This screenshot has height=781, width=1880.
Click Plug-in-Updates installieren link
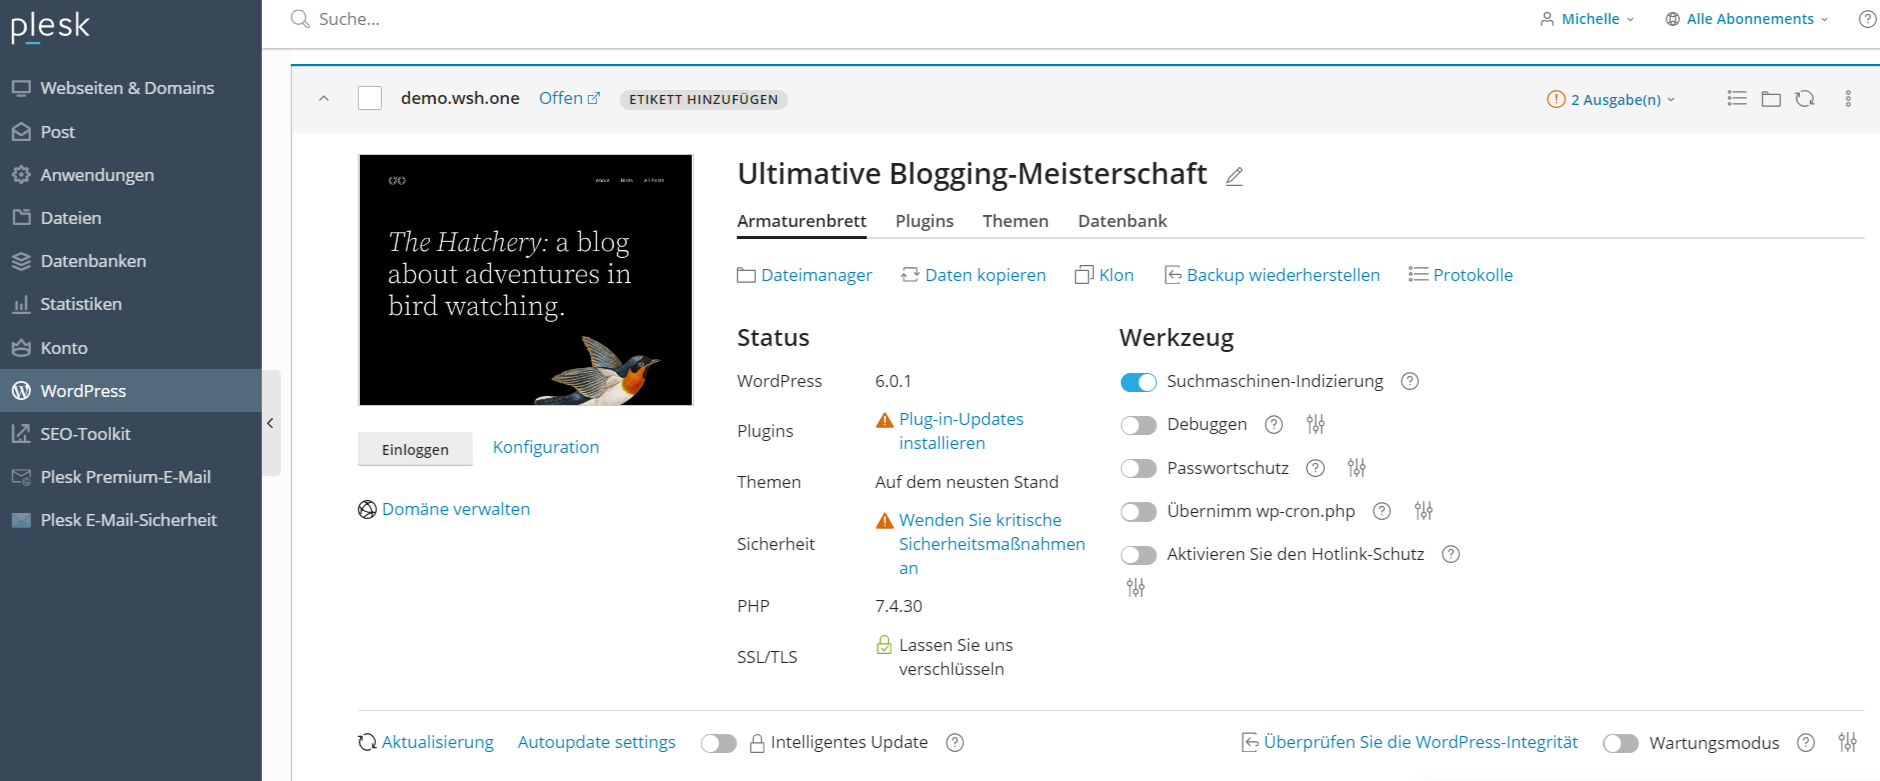[961, 431]
